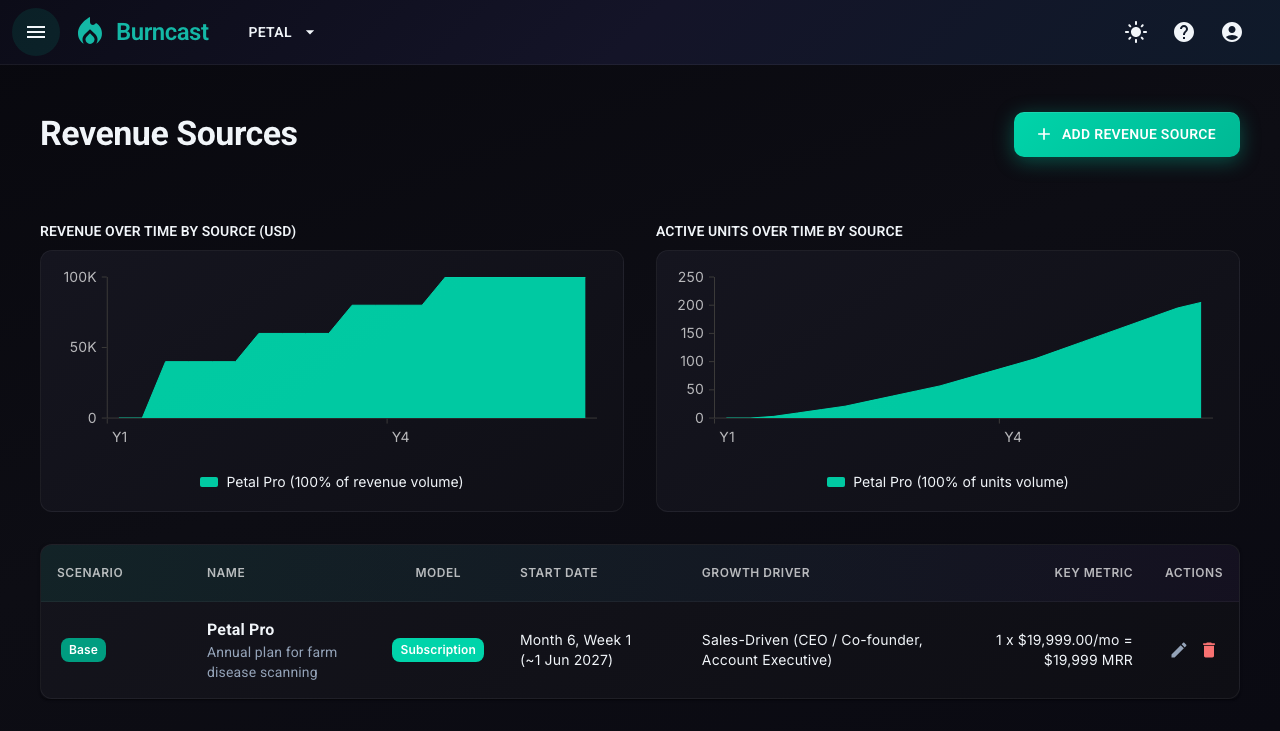Open the hamburger navigation menu

36,32
